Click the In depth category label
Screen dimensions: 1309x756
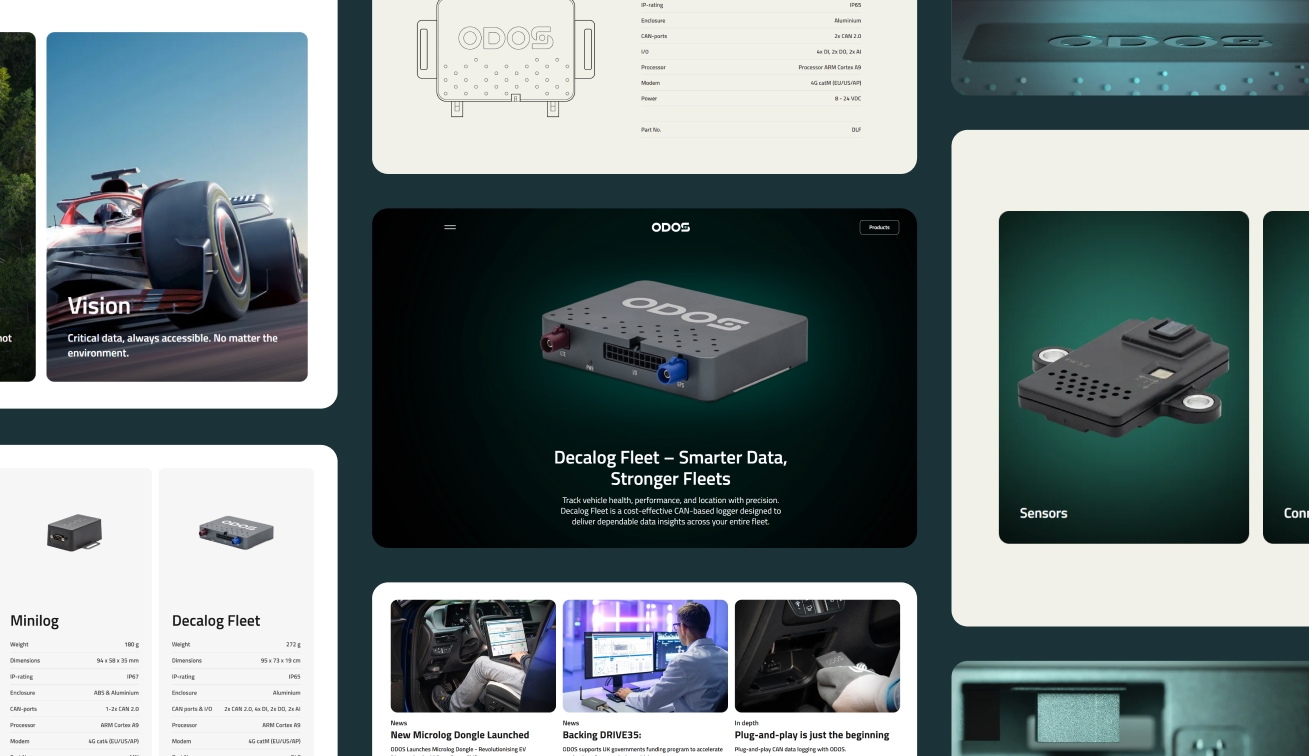(748, 722)
